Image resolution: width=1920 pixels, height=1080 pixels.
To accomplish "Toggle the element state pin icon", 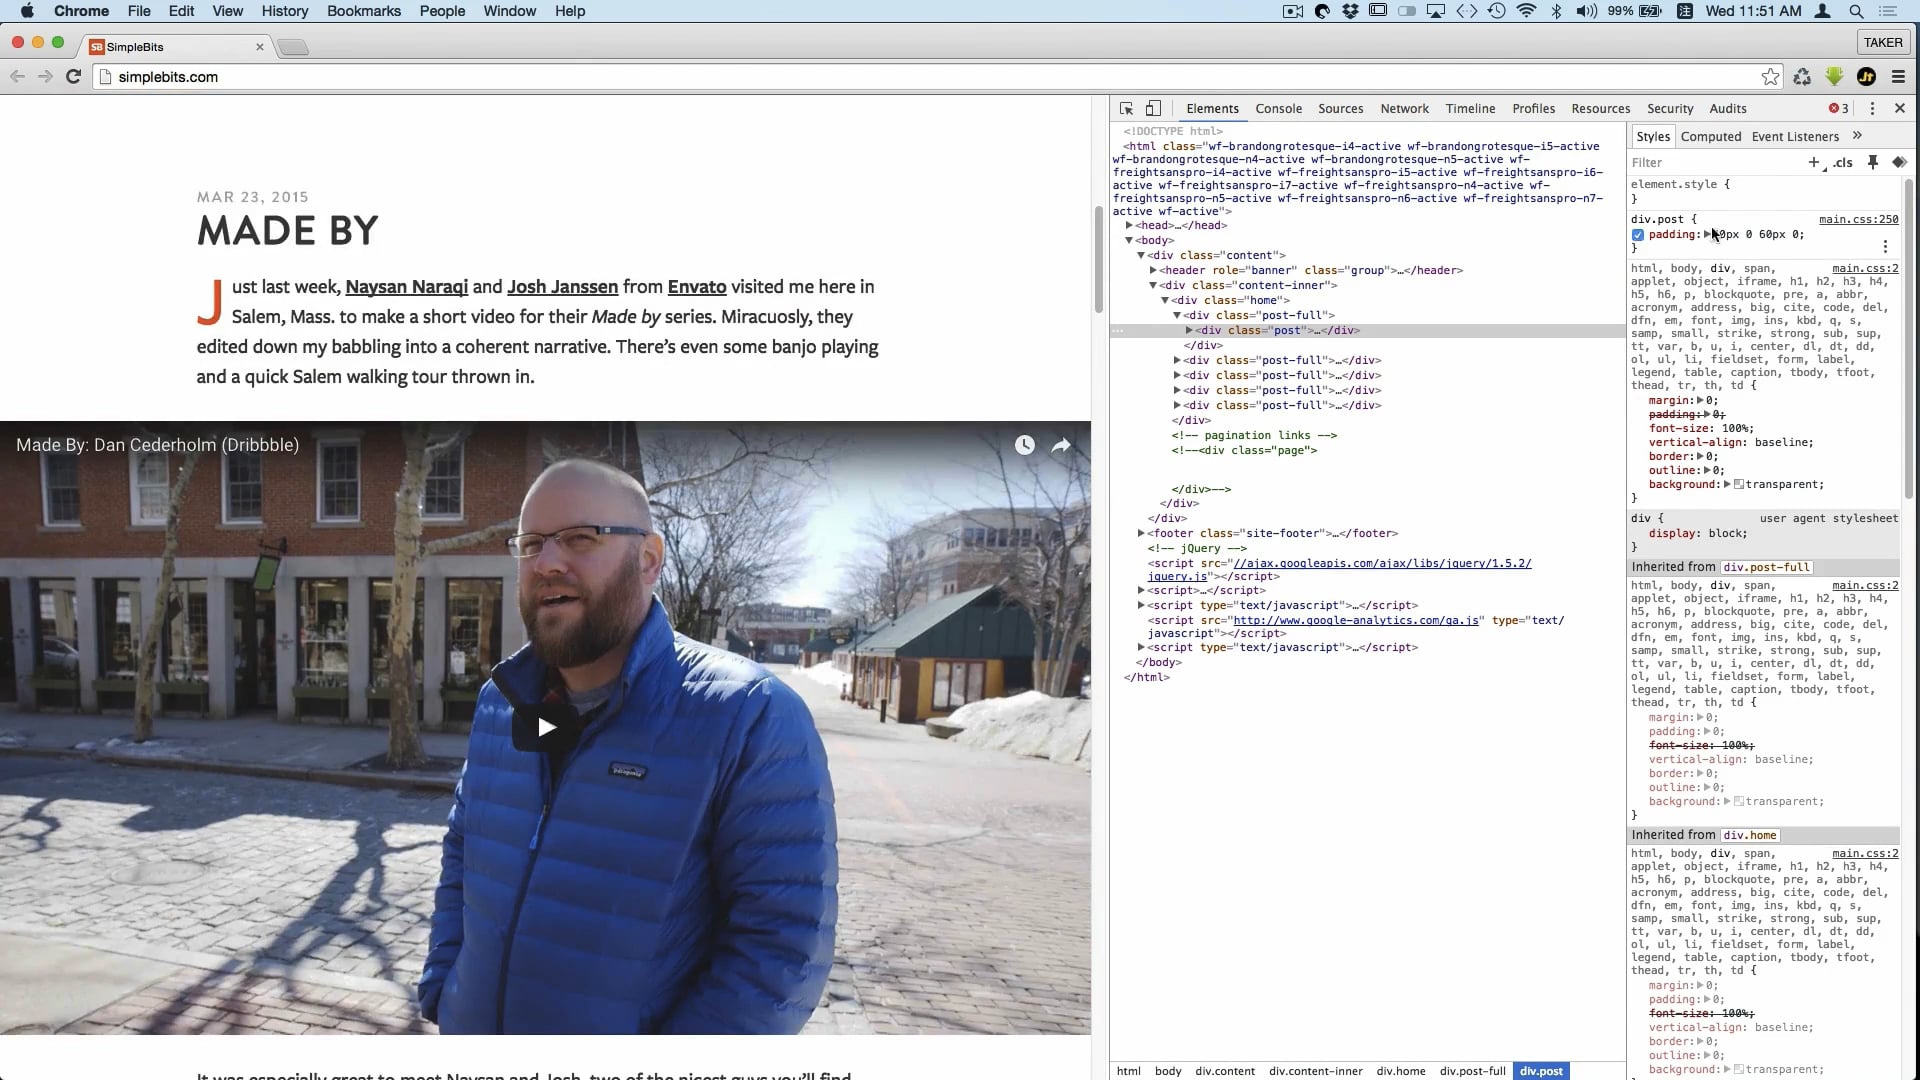I will tap(1872, 162).
